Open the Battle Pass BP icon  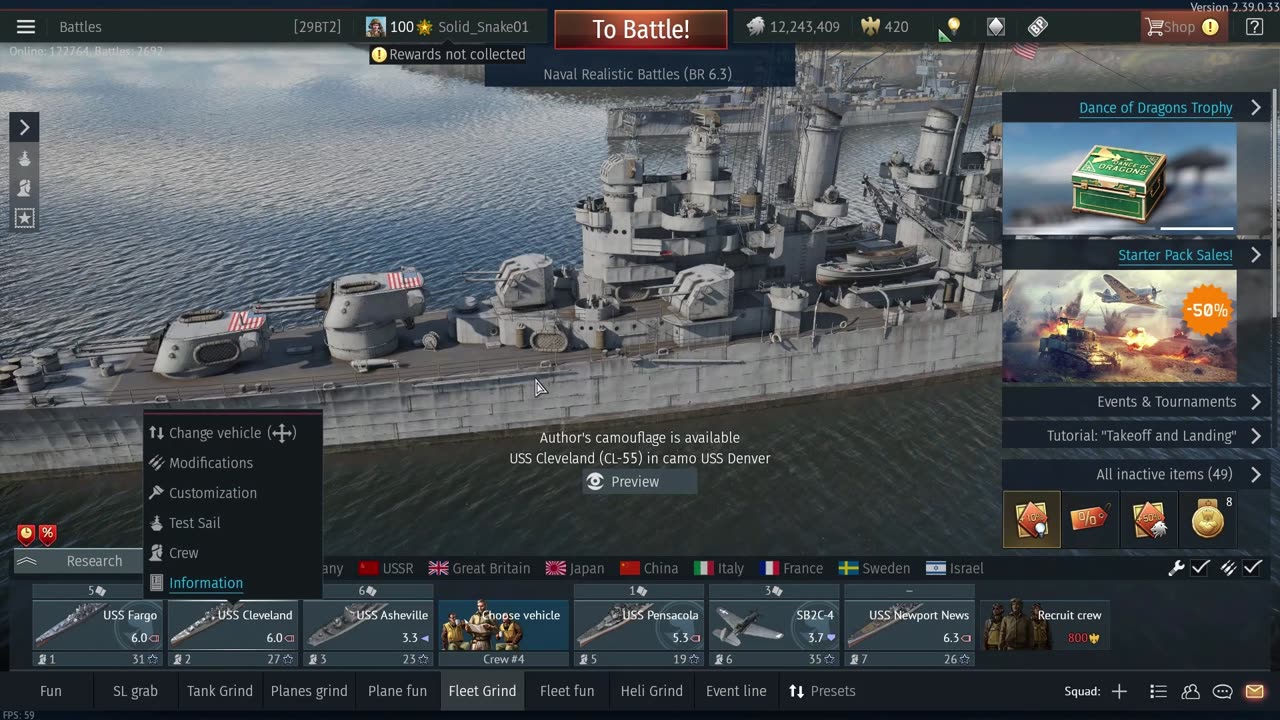point(1038,27)
